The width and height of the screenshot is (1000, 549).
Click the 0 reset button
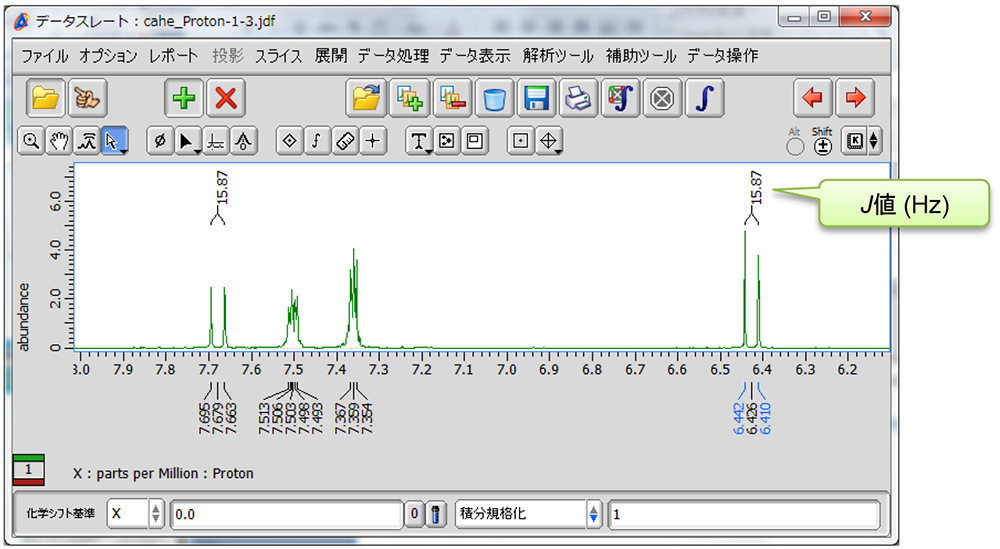(x=414, y=514)
